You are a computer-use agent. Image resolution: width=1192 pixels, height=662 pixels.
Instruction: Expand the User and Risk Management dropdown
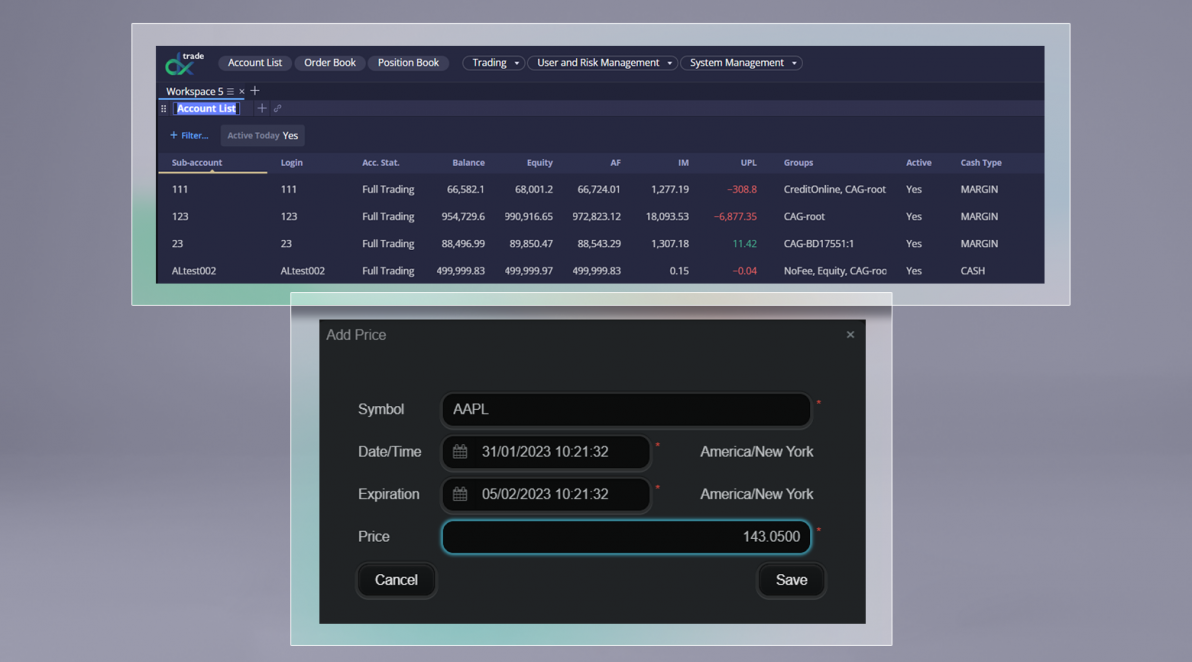click(x=602, y=63)
